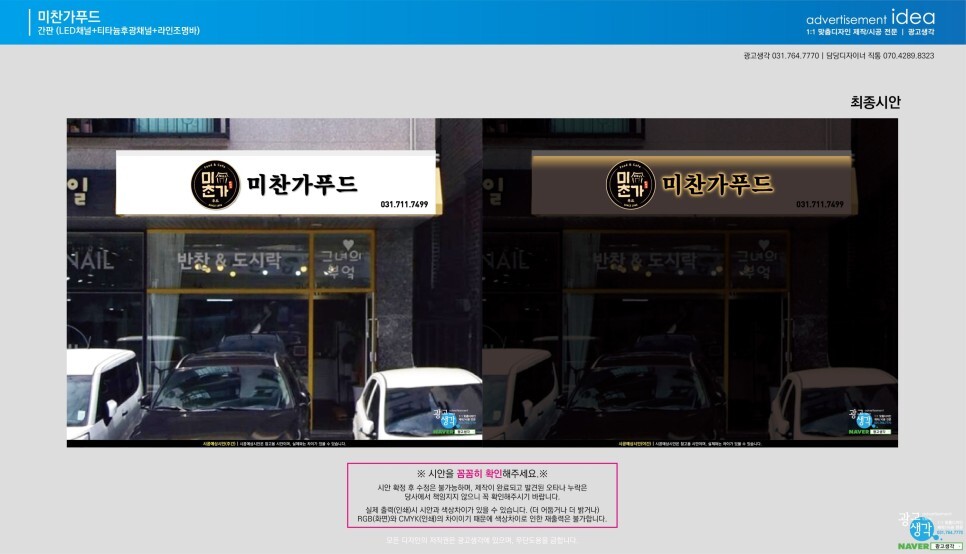Click the 간판 LED채널 subtitle text in header
This screenshot has height=554, width=966.
(118, 32)
